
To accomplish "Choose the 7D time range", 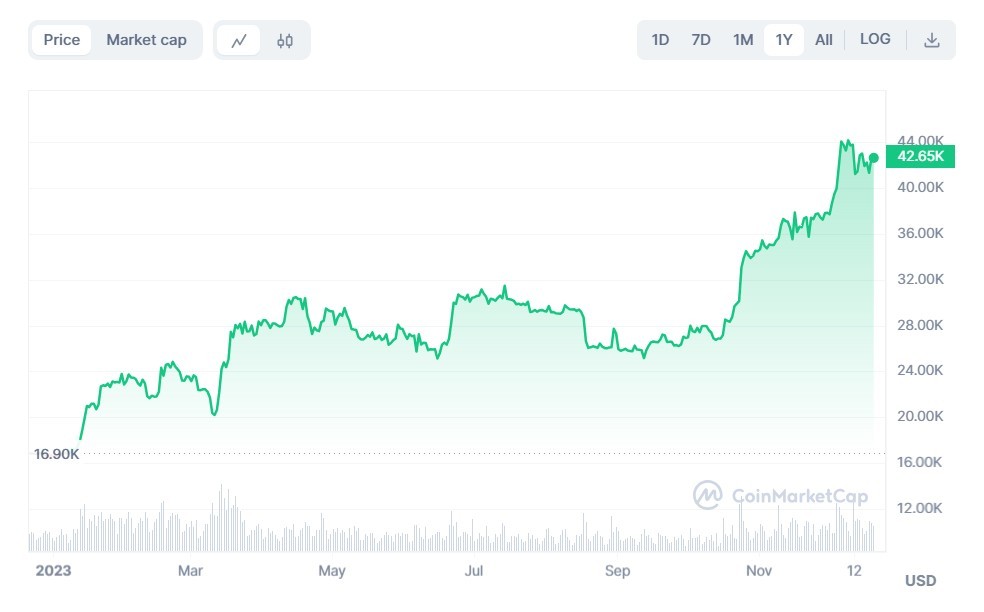I will click(701, 40).
